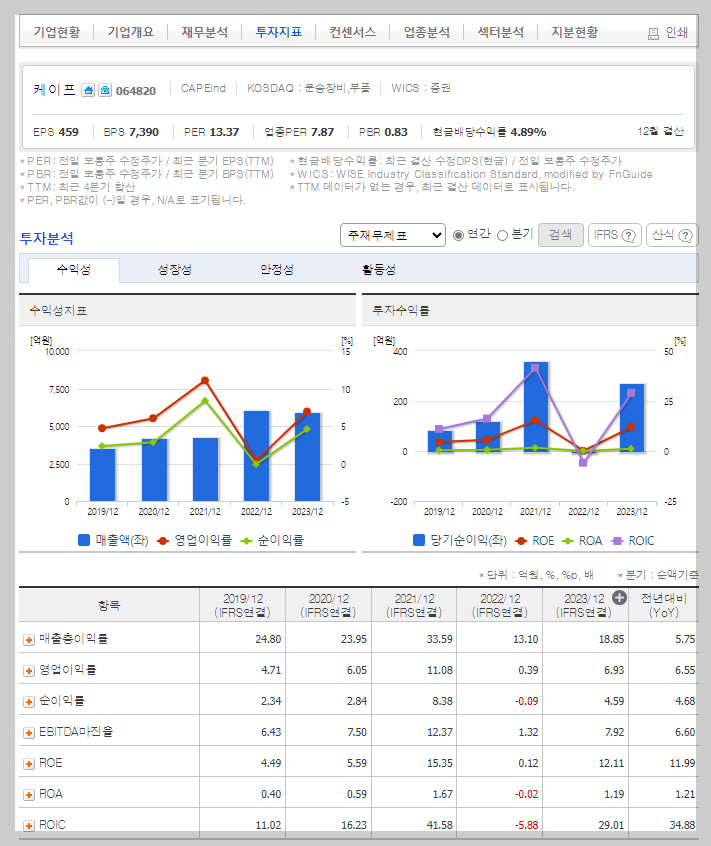711x846 pixels.
Task: Click the 24.80 매출총이익률 value
Action: pos(268,639)
